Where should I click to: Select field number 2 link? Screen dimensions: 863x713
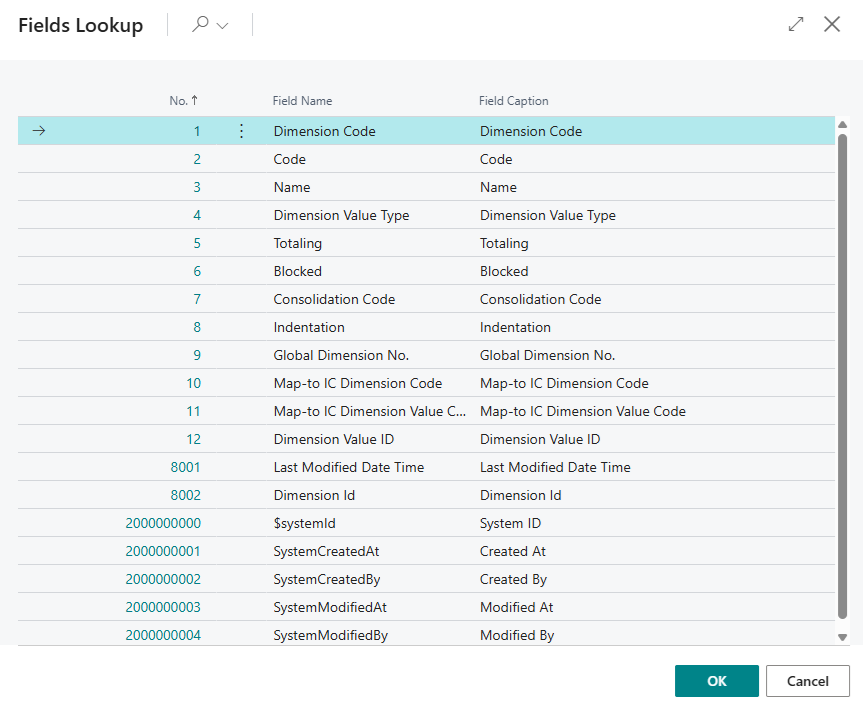click(x=197, y=159)
